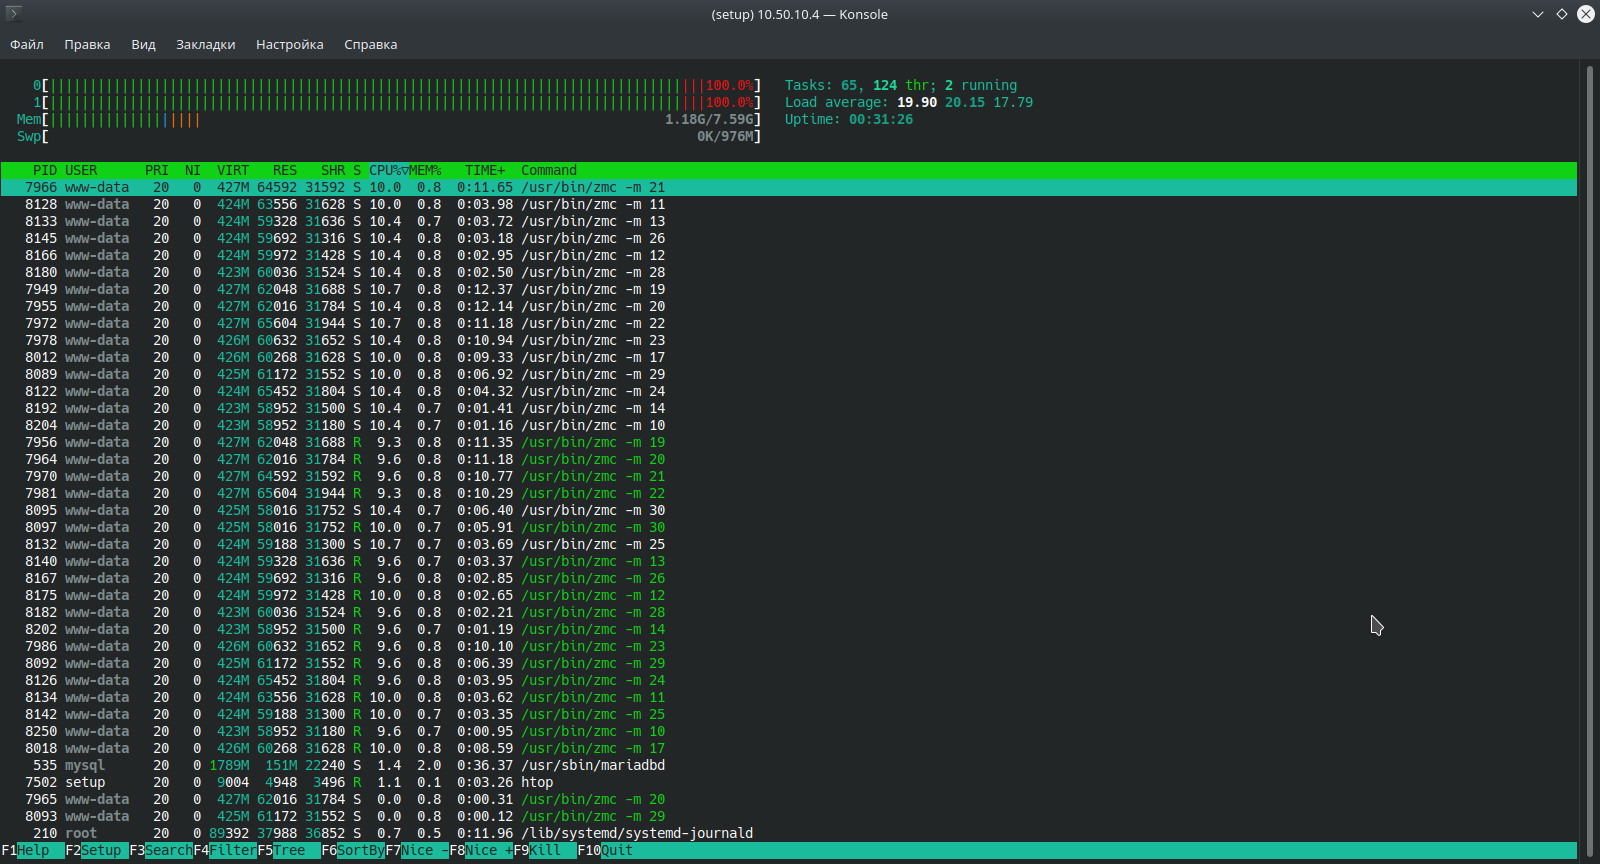
Task: Click F5 Tree in htop footer
Action: point(289,850)
